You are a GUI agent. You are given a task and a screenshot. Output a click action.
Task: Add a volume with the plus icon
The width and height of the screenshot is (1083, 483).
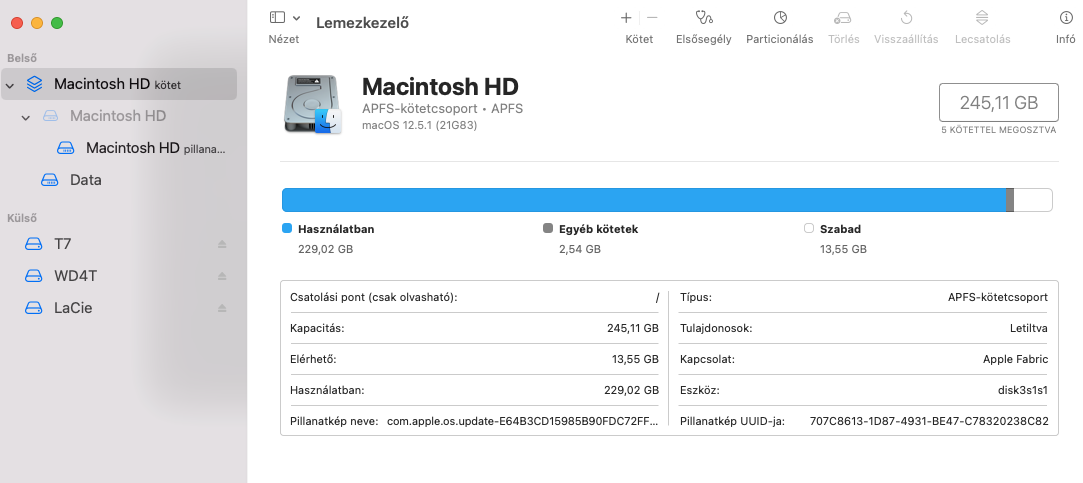pyautogui.click(x=626, y=18)
